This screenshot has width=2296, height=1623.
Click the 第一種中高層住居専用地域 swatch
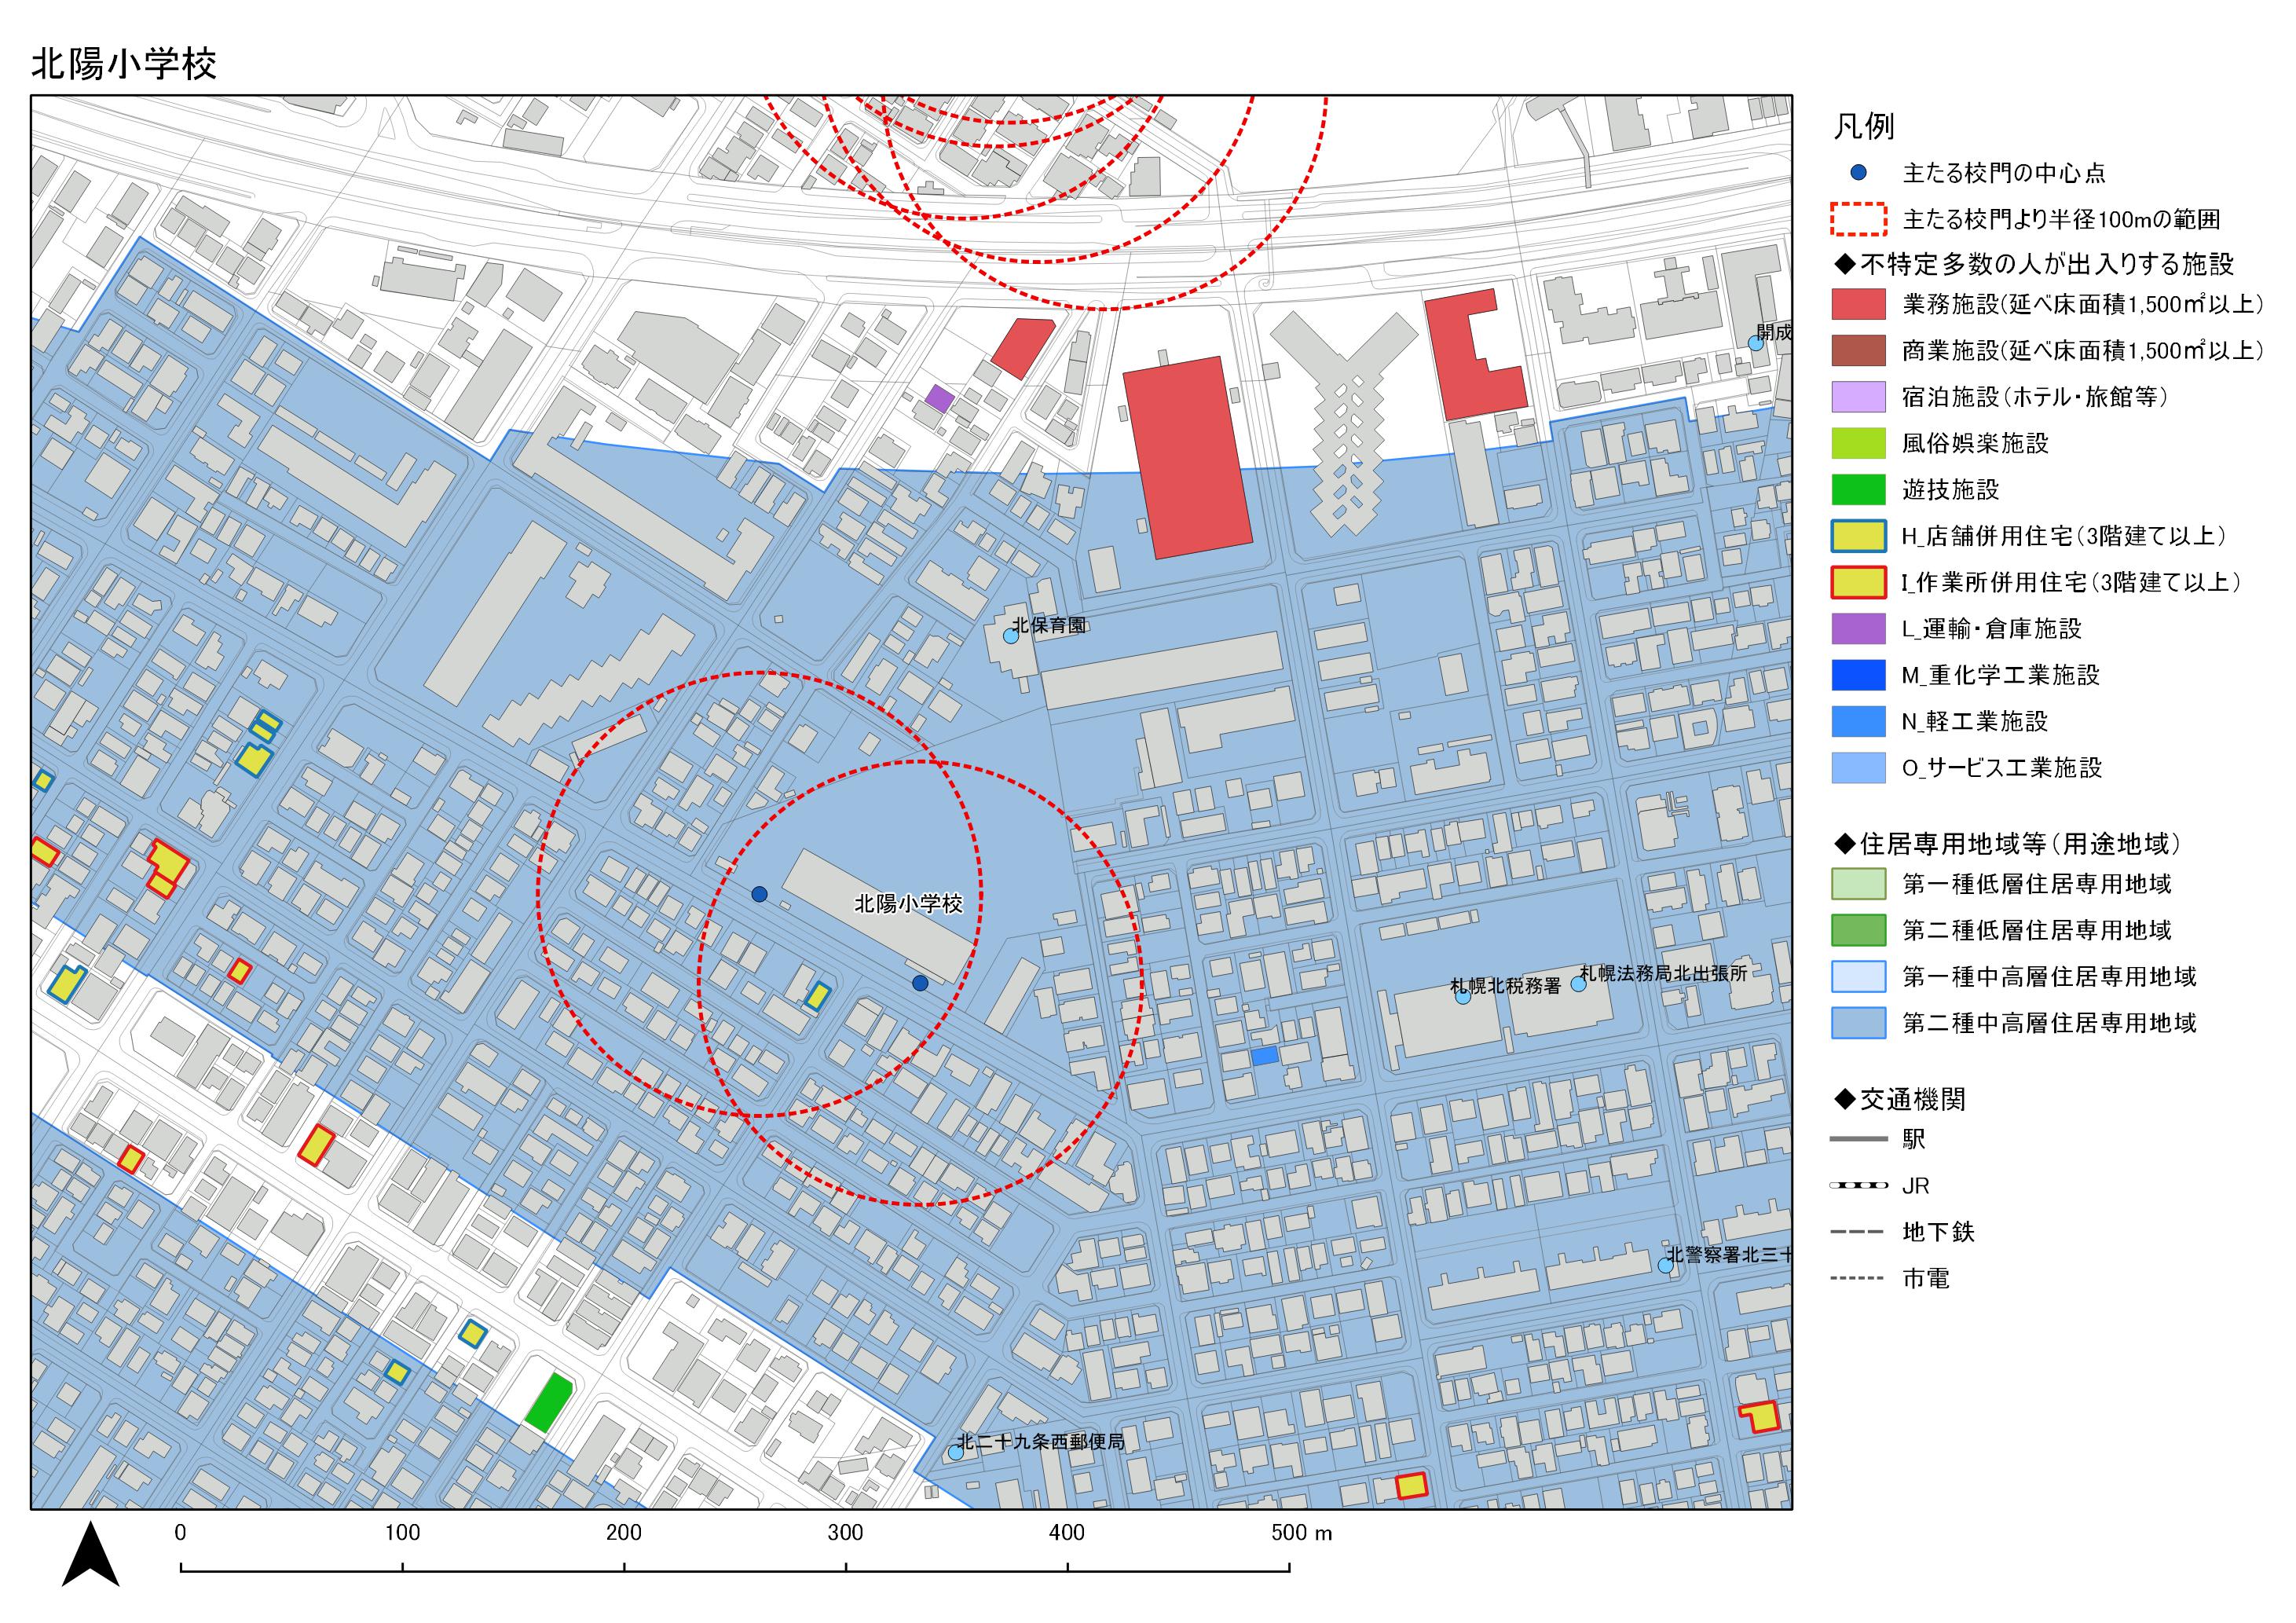(1858, 977)
